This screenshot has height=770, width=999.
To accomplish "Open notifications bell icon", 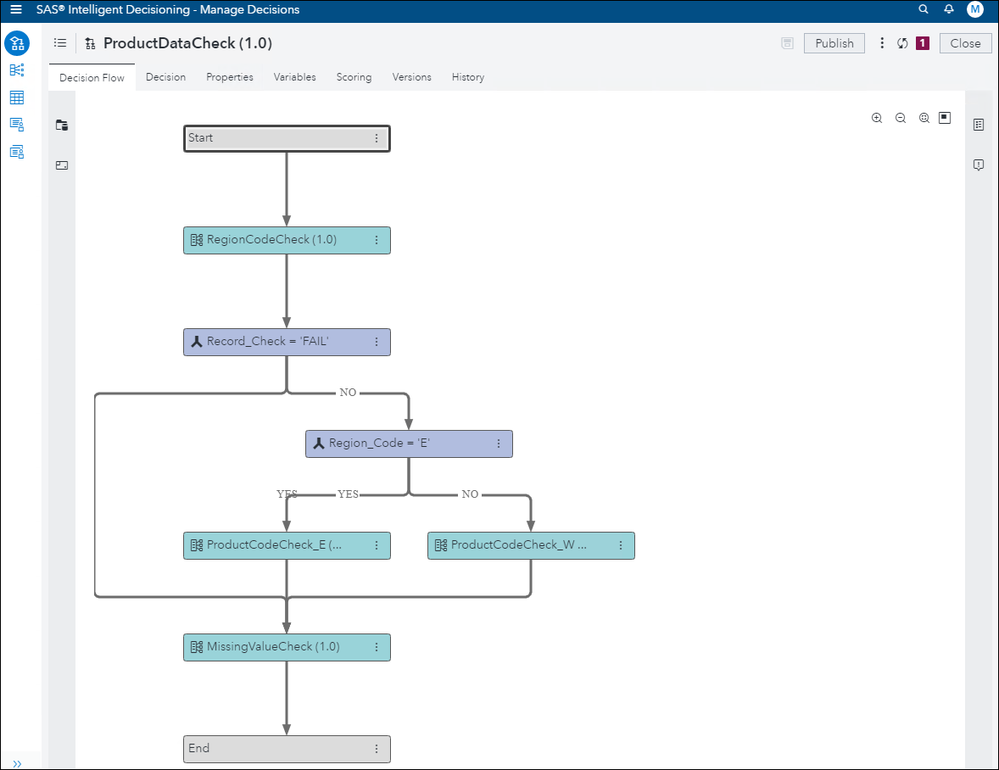I will click(x=949, y=9).
